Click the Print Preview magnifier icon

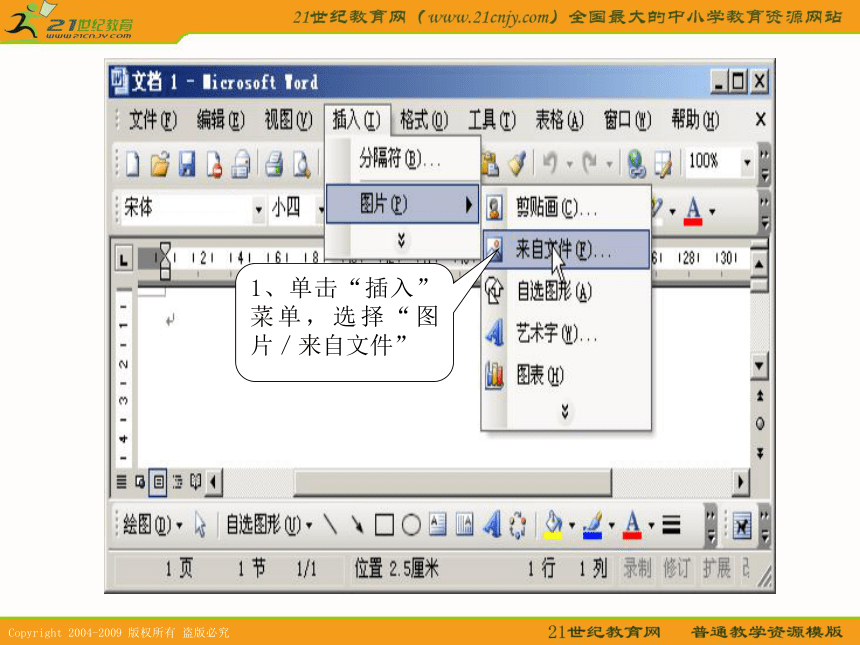point(302,163)
